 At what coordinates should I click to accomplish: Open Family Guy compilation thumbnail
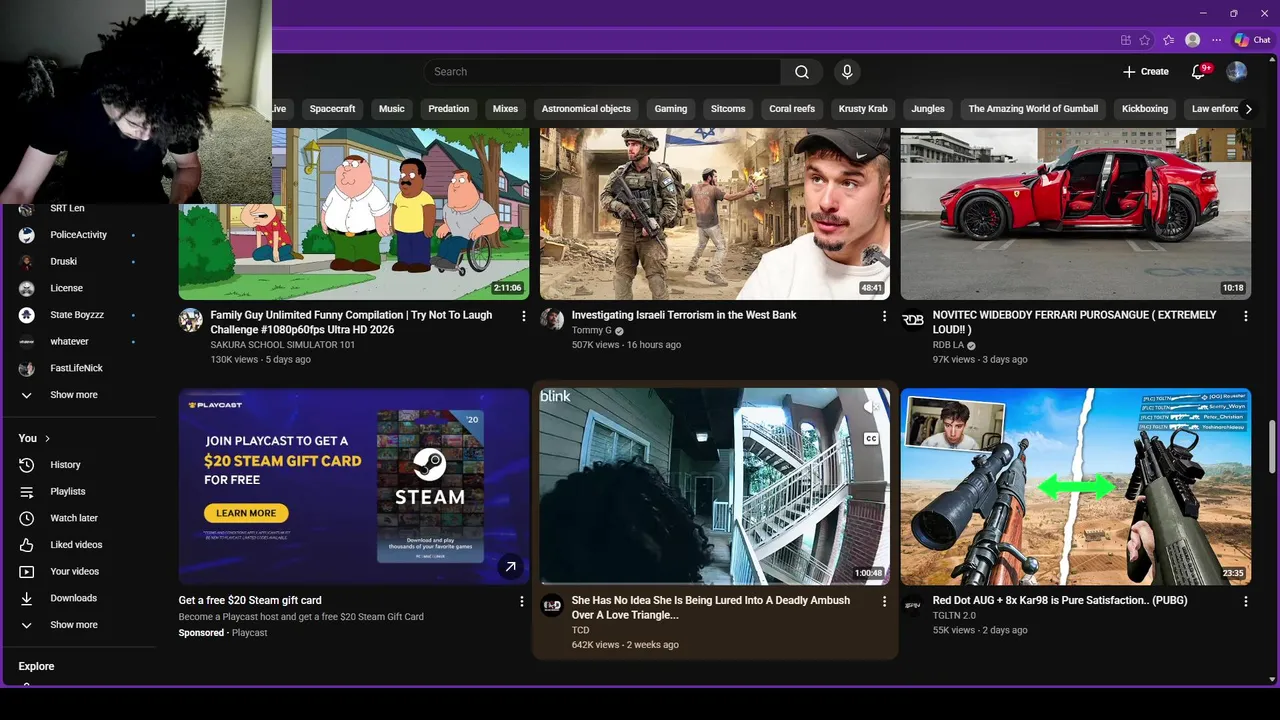(354, 214)
